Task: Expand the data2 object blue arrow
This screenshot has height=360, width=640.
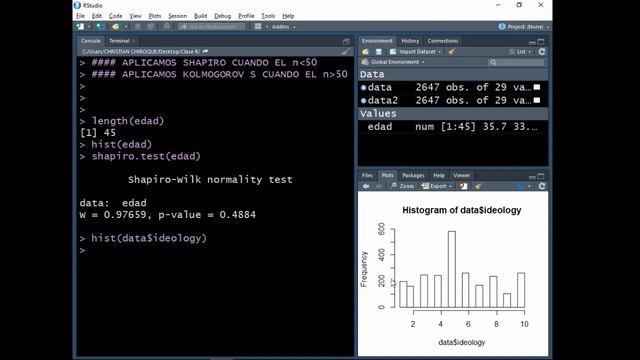Action: (x=363, y=100)
